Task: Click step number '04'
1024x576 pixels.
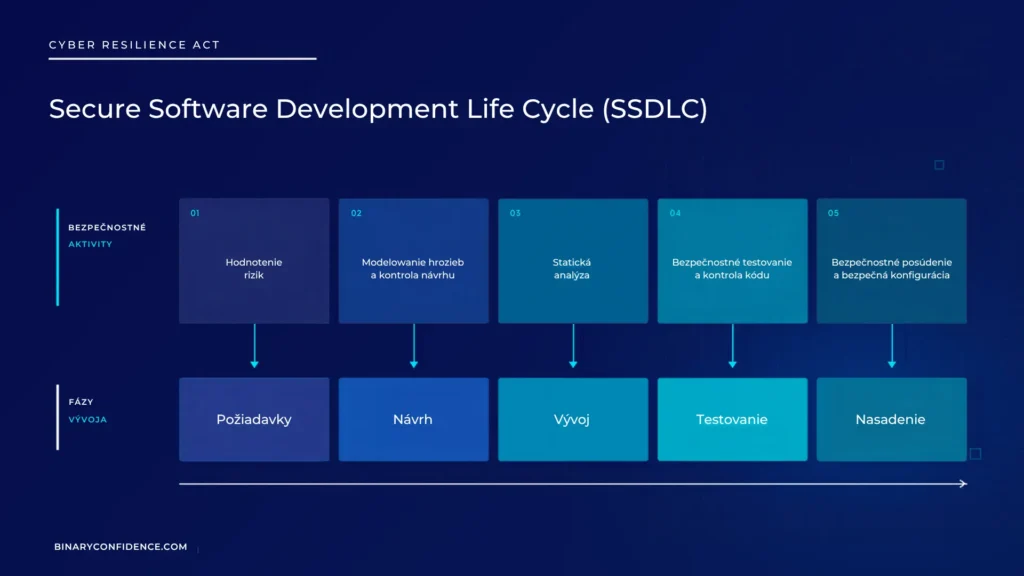Action: (675, 213)
